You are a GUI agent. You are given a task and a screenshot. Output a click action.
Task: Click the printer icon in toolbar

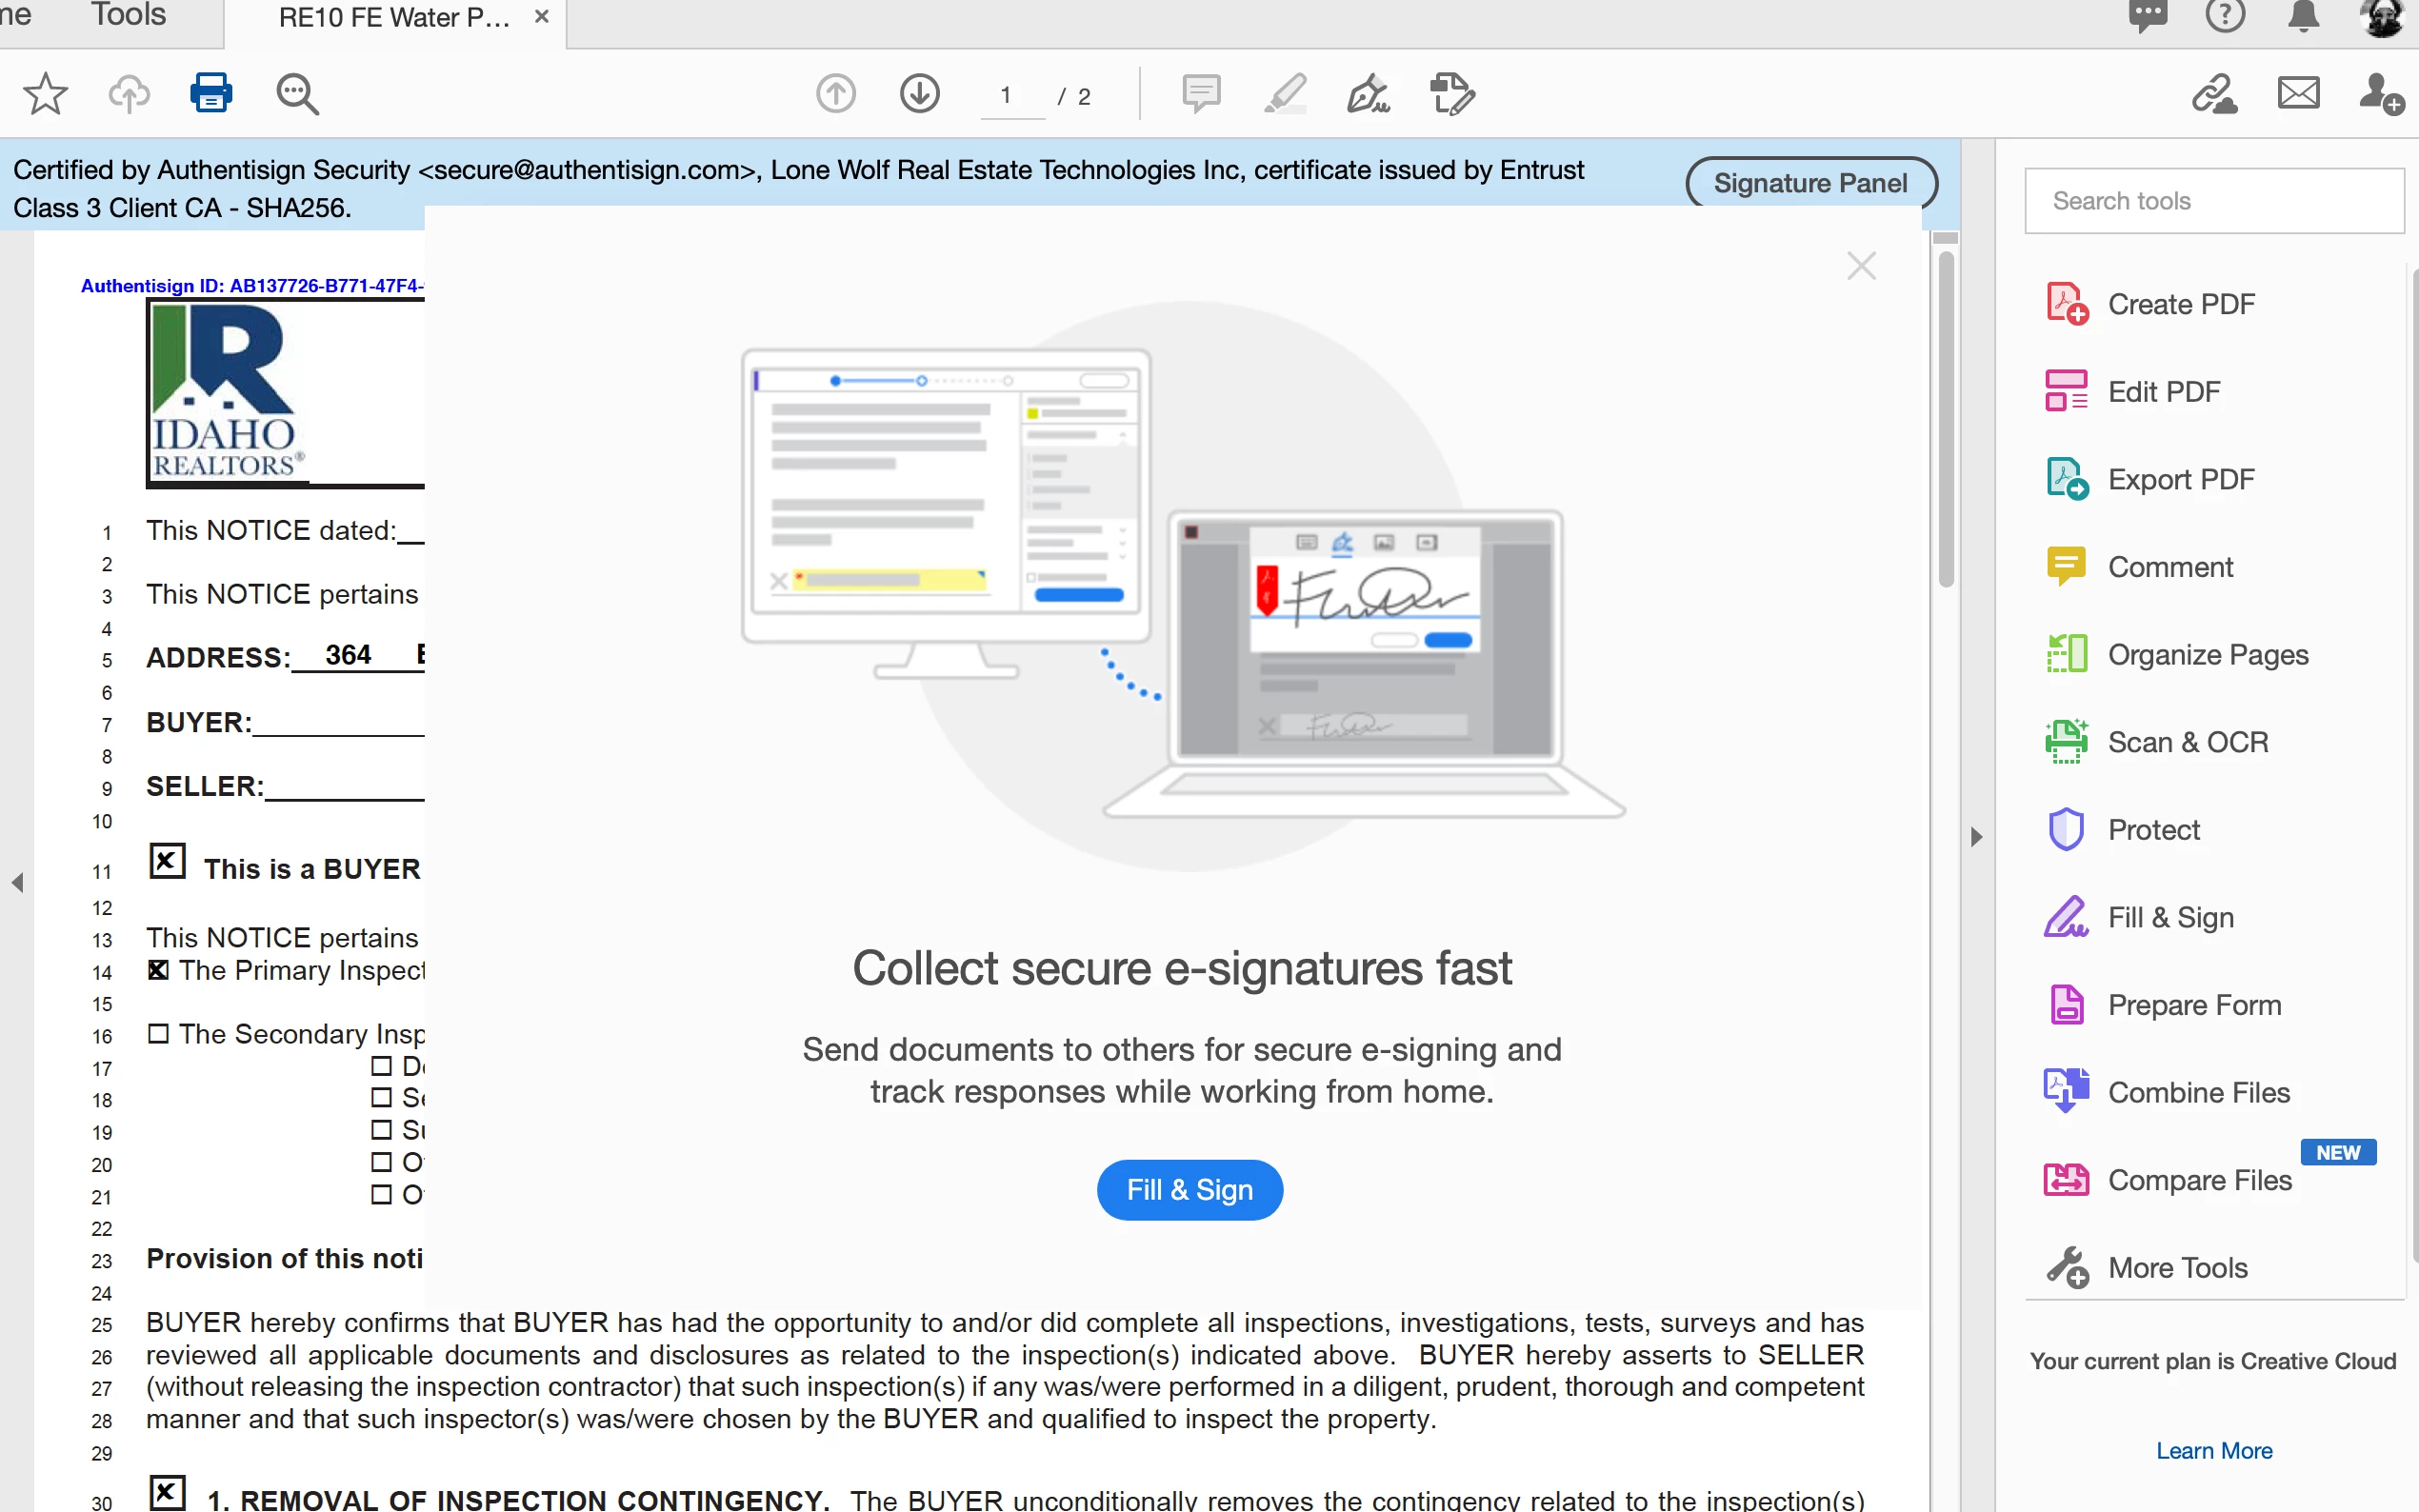(x=211, y=94)
